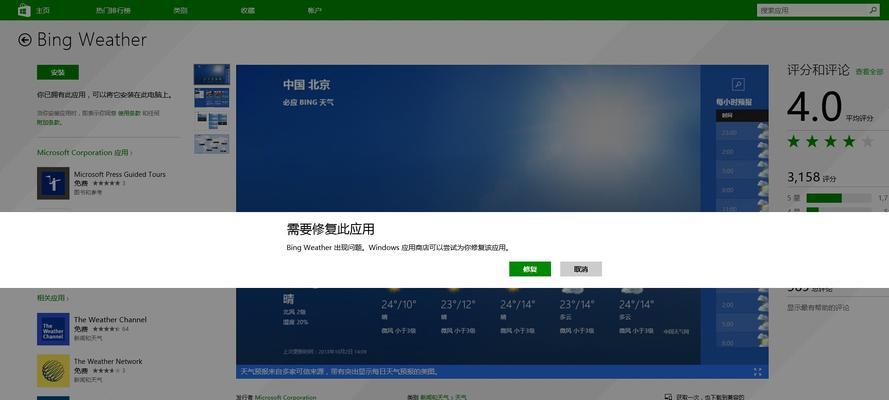
Task: Click the weather data sources caption bar
Action: point(502,372)
